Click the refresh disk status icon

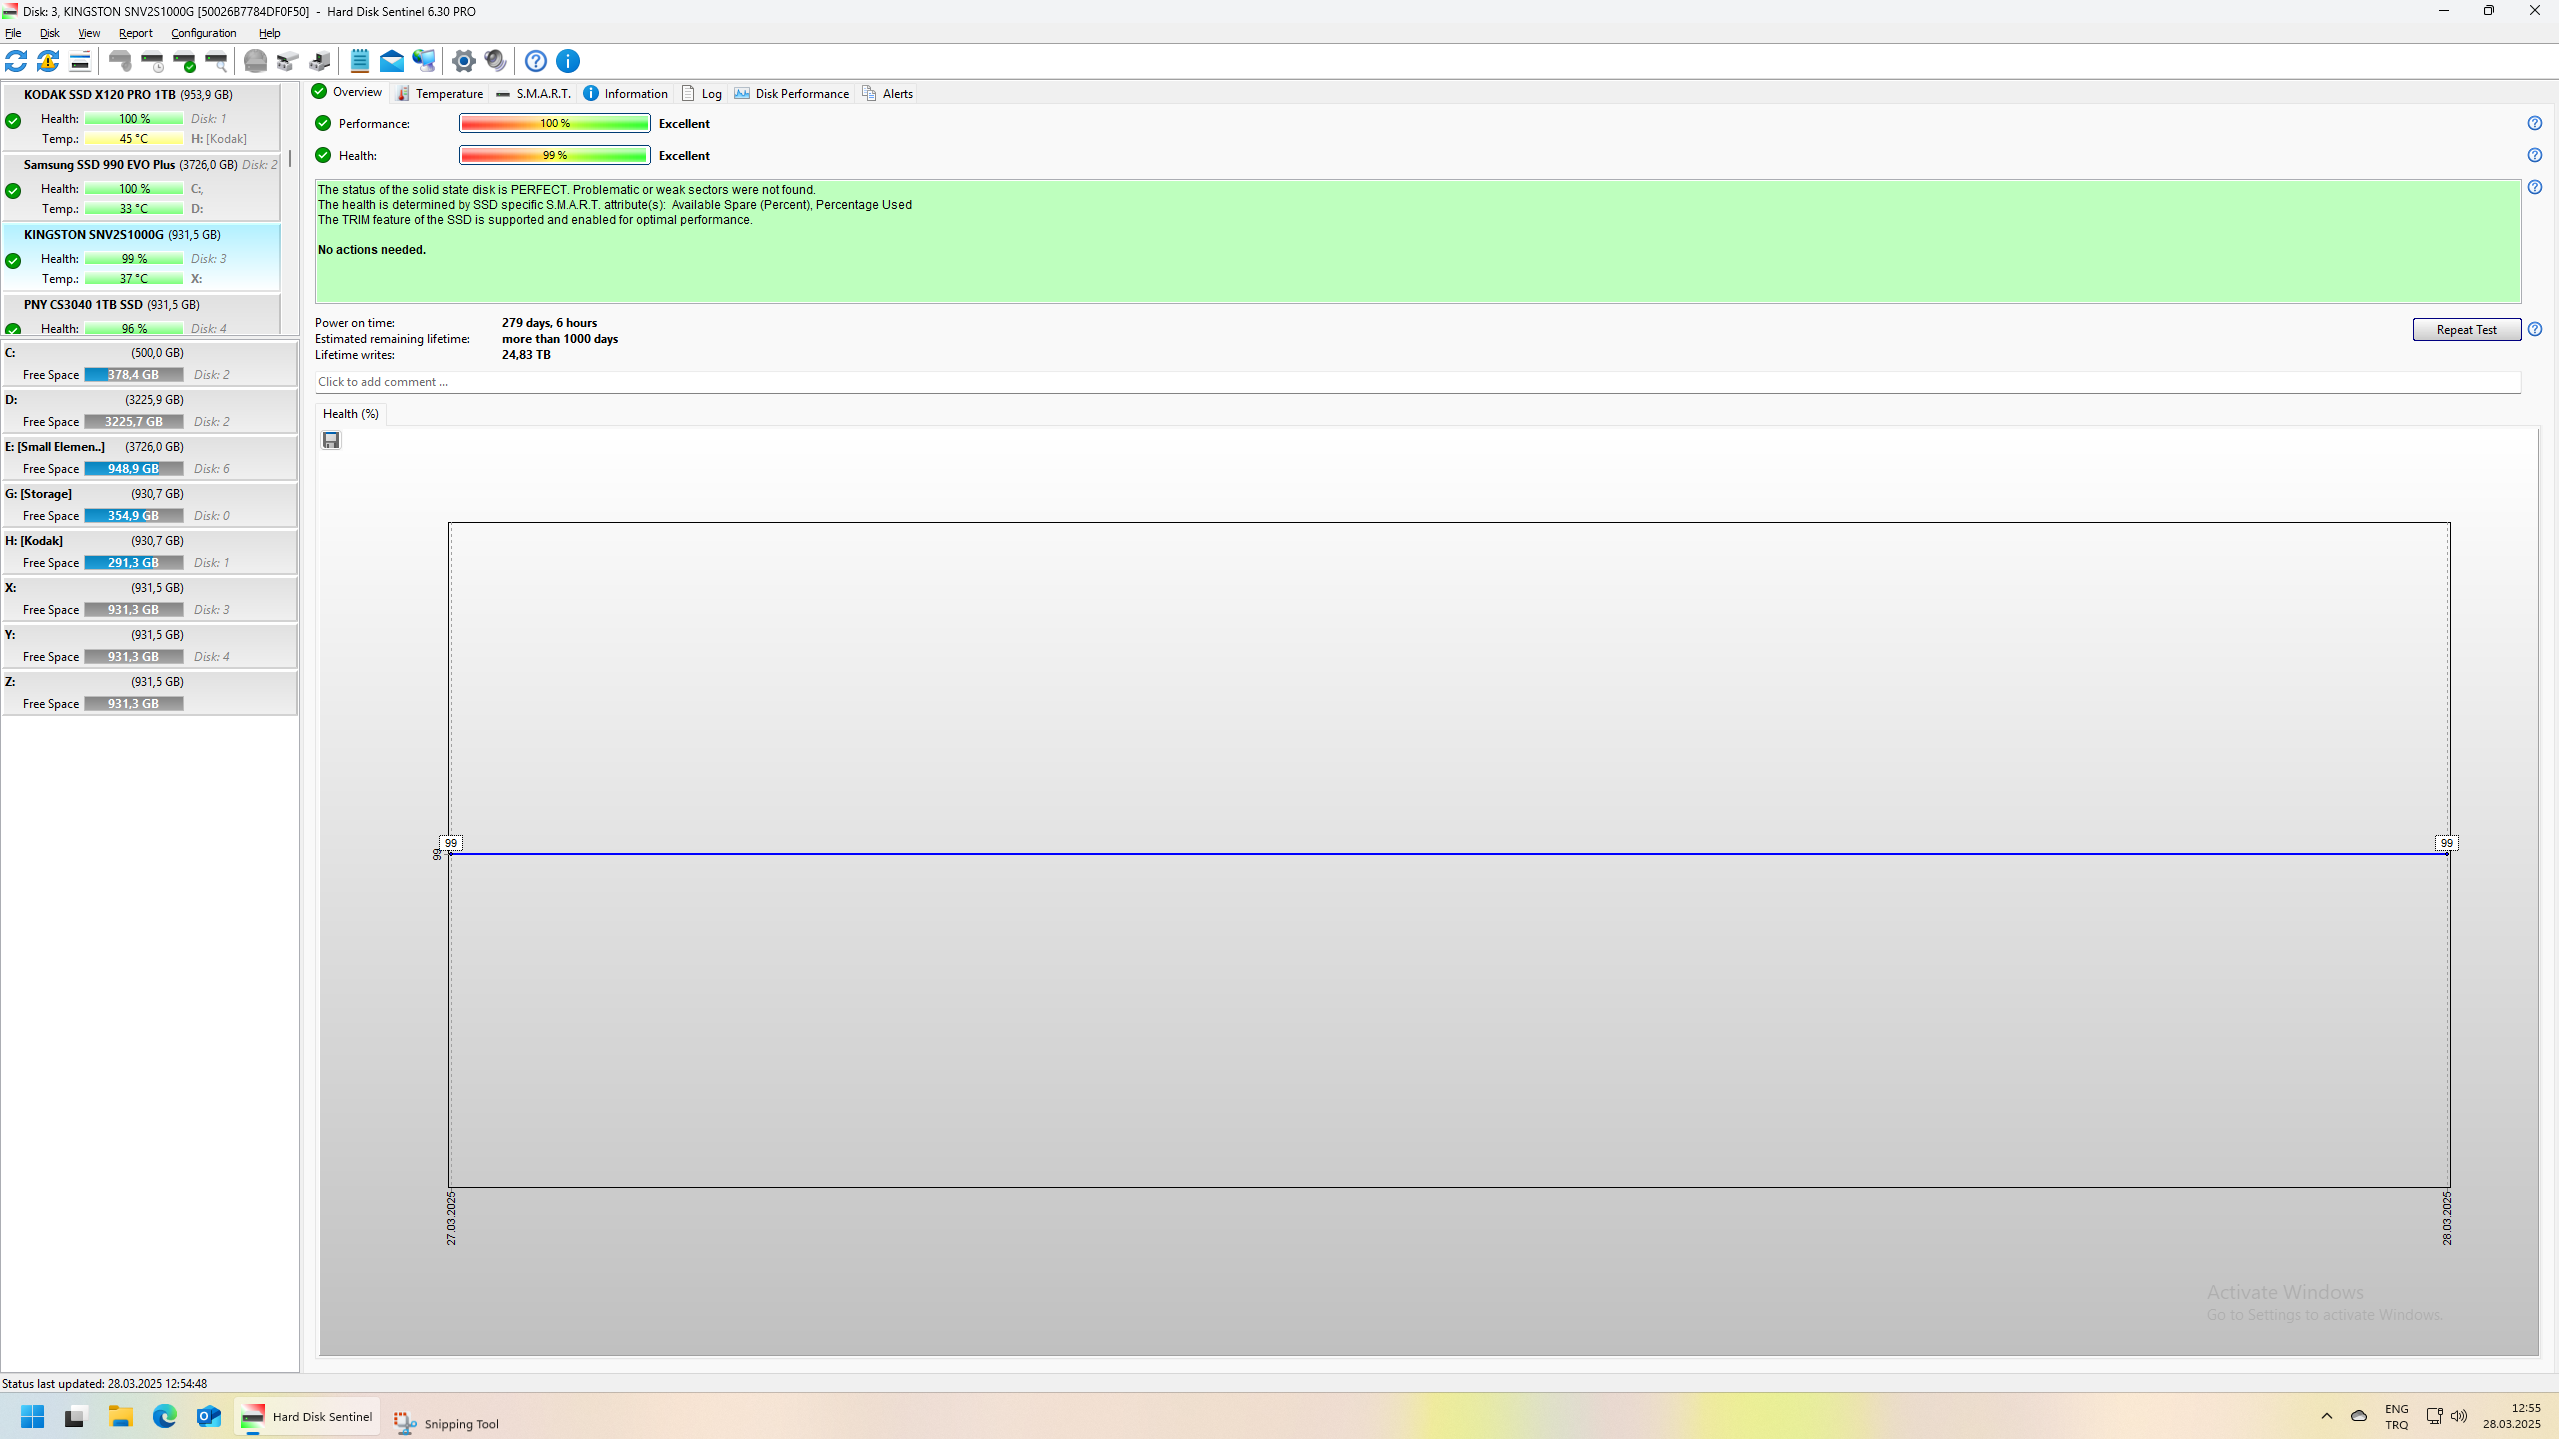tap(16, 61)
